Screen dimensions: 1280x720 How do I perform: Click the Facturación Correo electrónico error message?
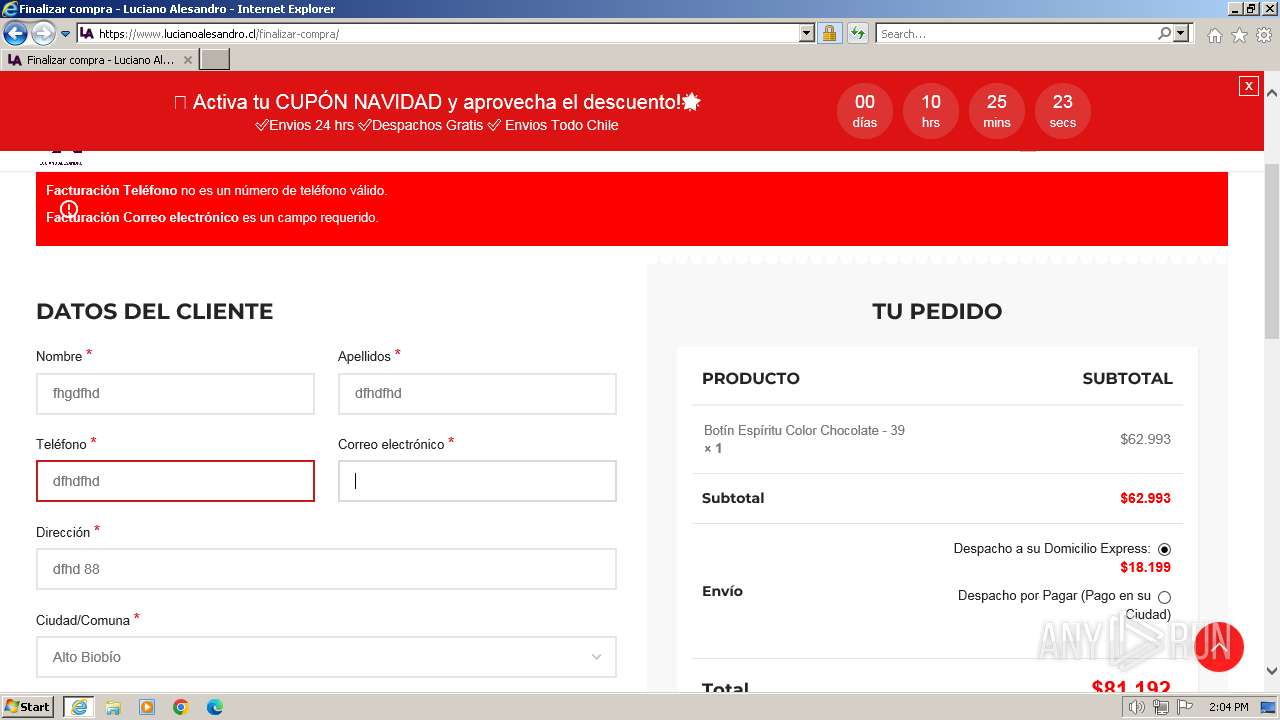pyautogui.click(x=212, y=217)
